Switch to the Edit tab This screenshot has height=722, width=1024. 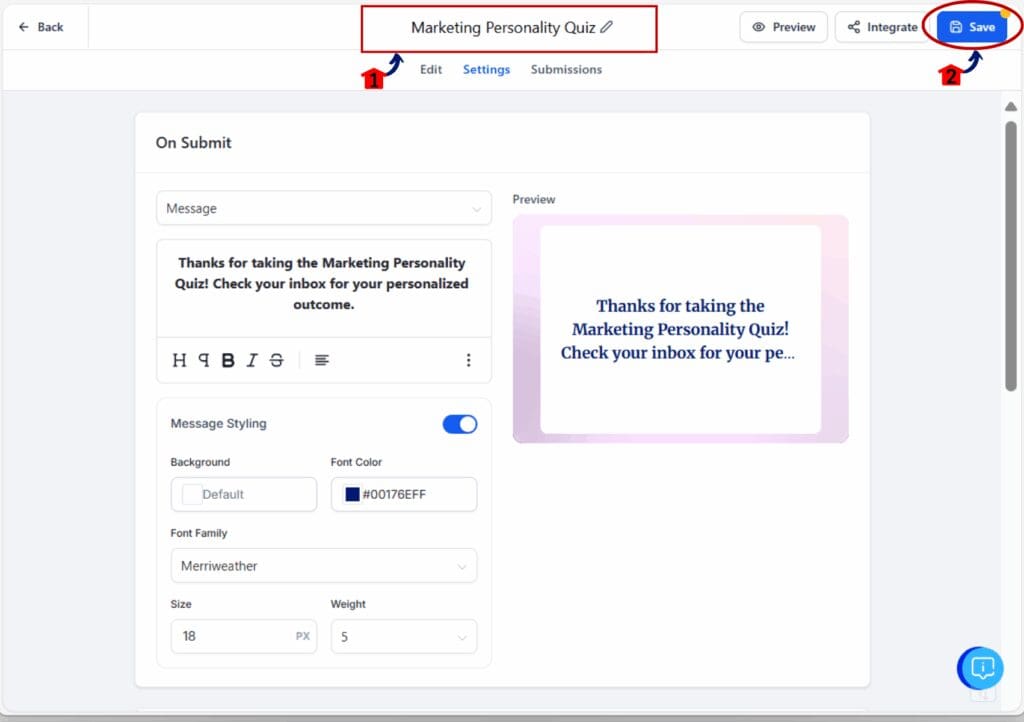[430, 70]
